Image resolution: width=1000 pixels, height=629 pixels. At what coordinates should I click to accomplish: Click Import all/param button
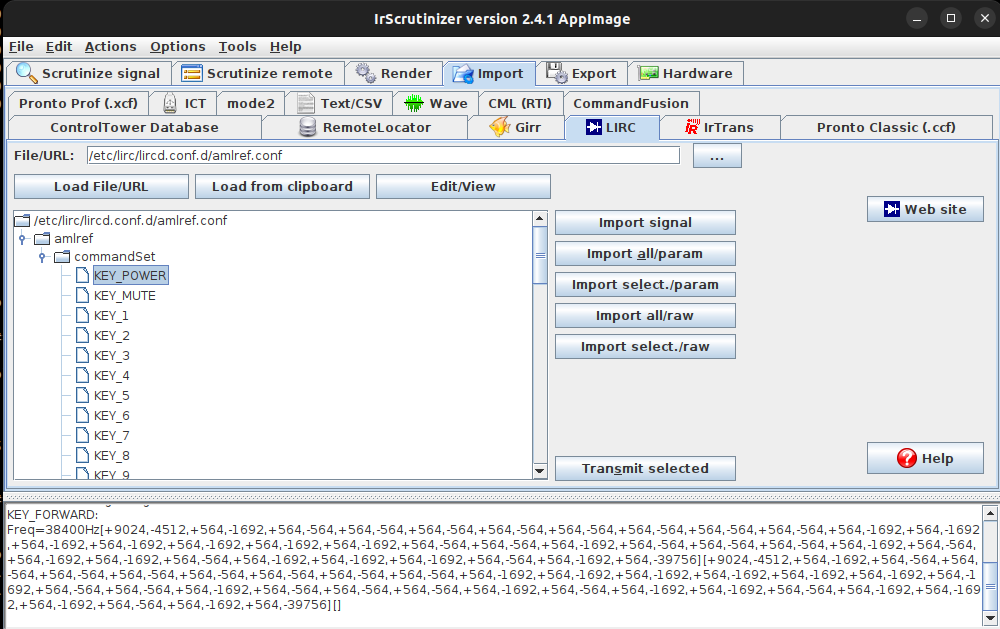(x=645, y=254)
